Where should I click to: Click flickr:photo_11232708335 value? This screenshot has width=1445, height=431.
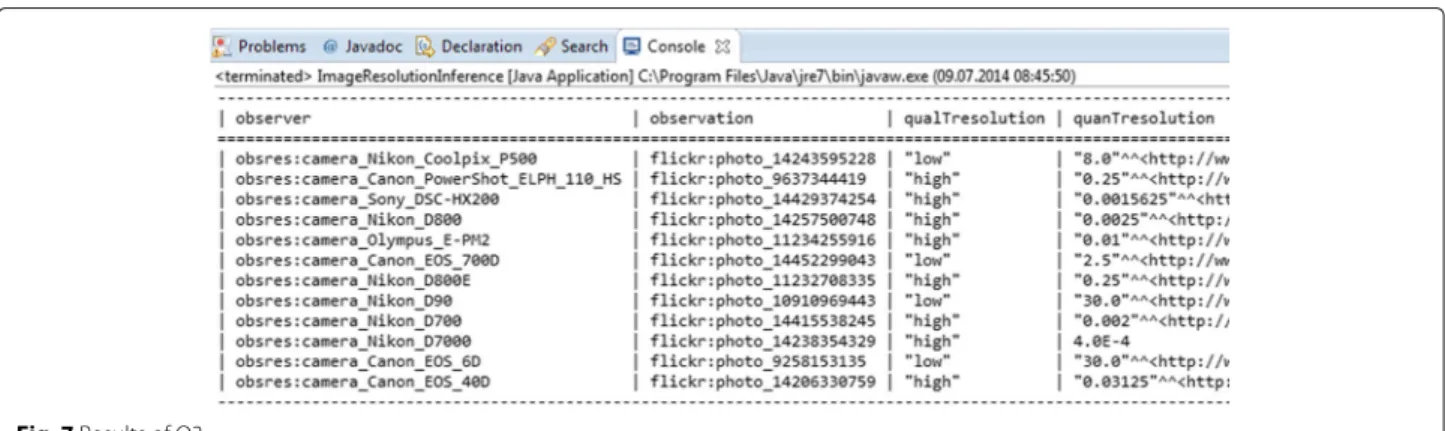[x=764, y=281]
